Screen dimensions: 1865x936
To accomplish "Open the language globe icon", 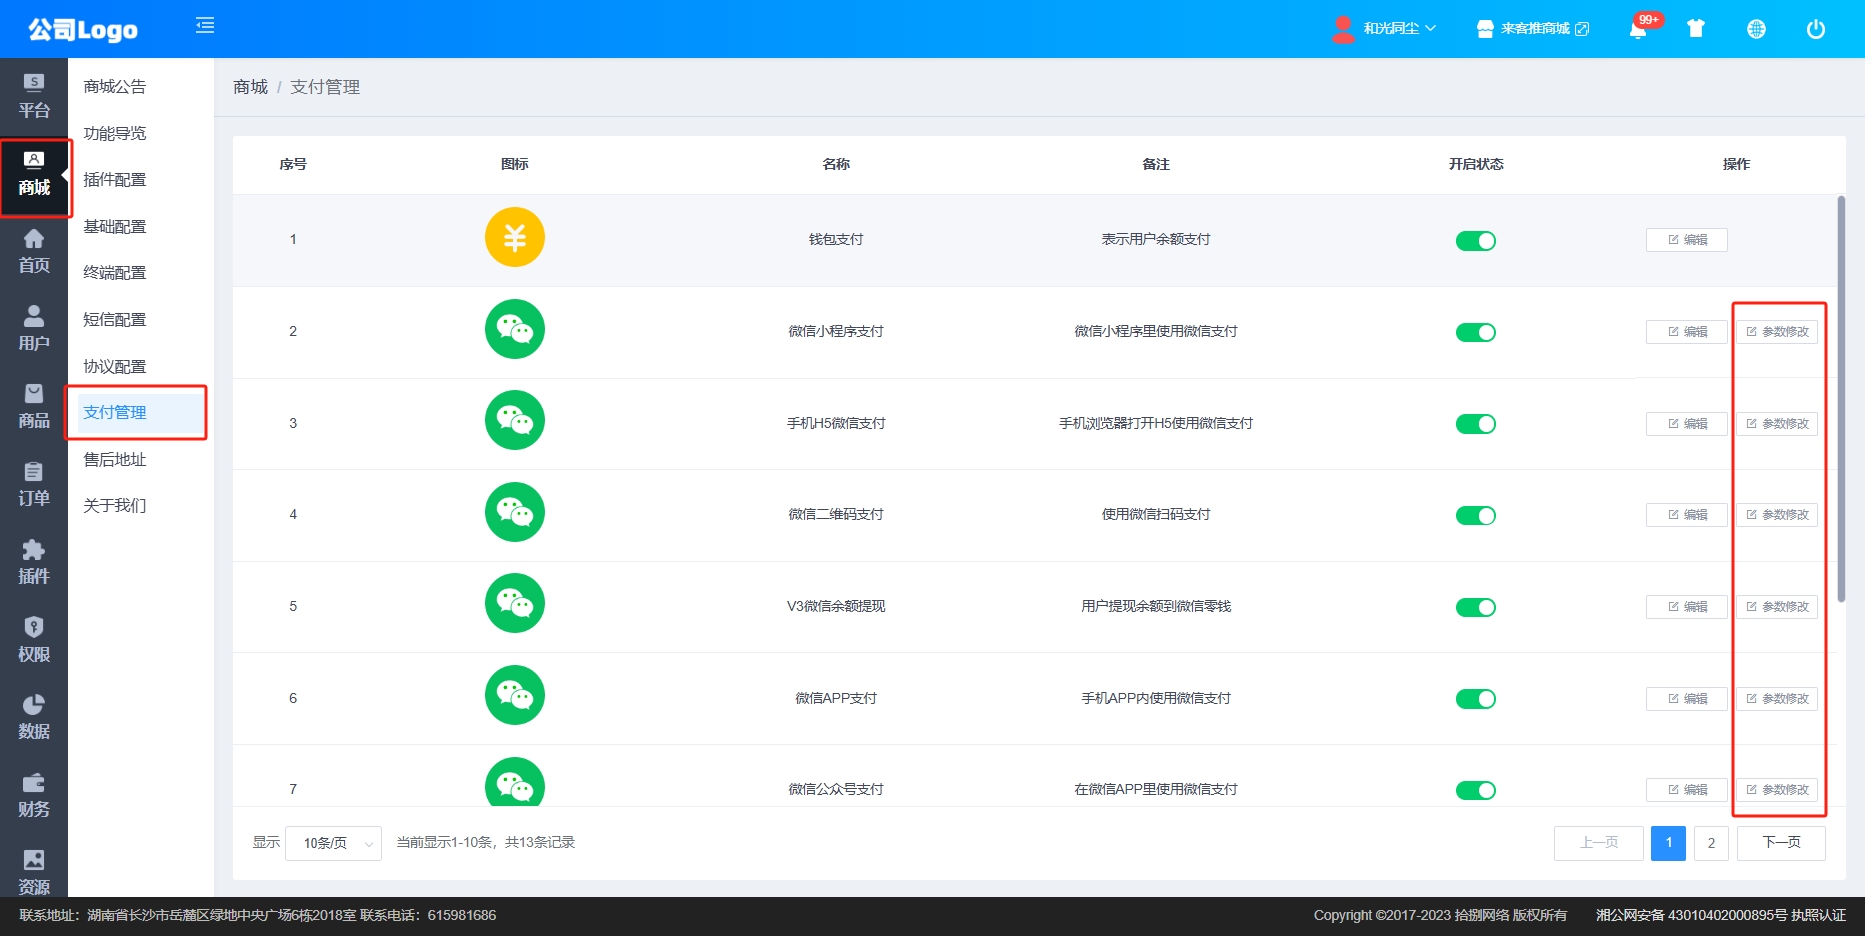I will (1756, 29).
